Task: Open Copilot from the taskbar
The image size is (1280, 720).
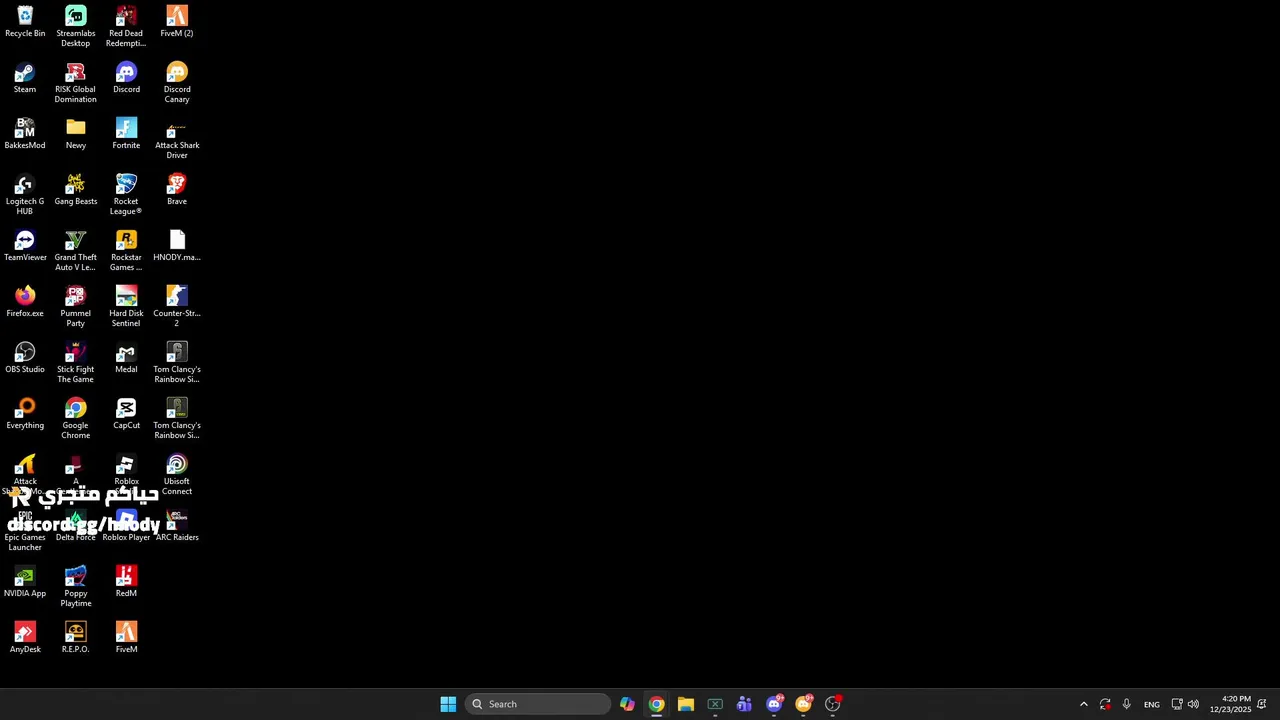Action: [x=627, y=704]
